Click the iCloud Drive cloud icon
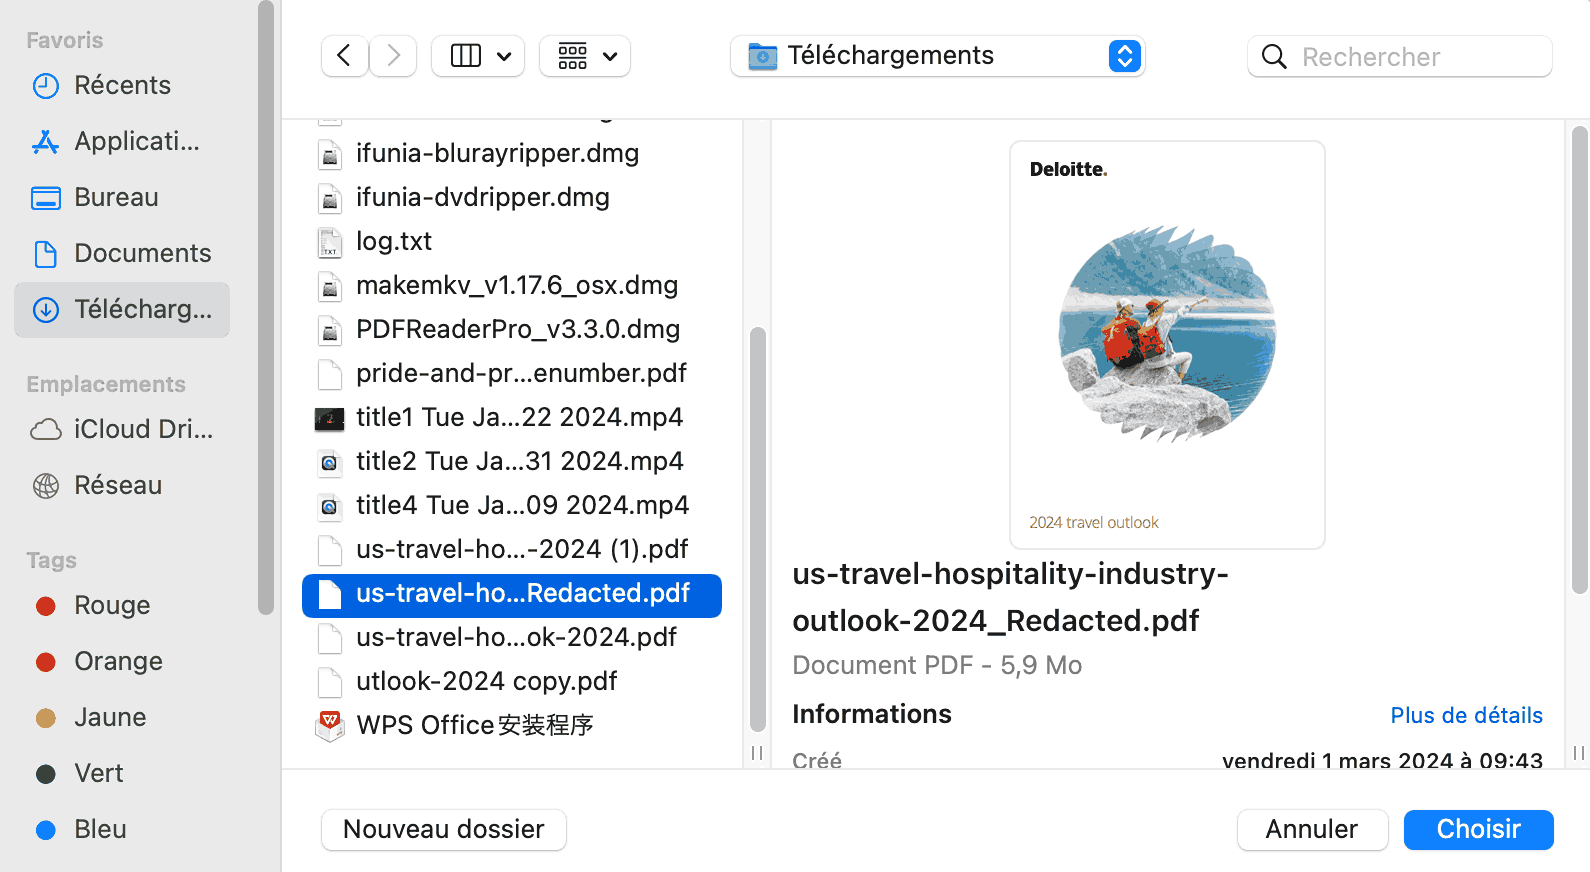The image size is (1590, 872). [x=46, y=430]
